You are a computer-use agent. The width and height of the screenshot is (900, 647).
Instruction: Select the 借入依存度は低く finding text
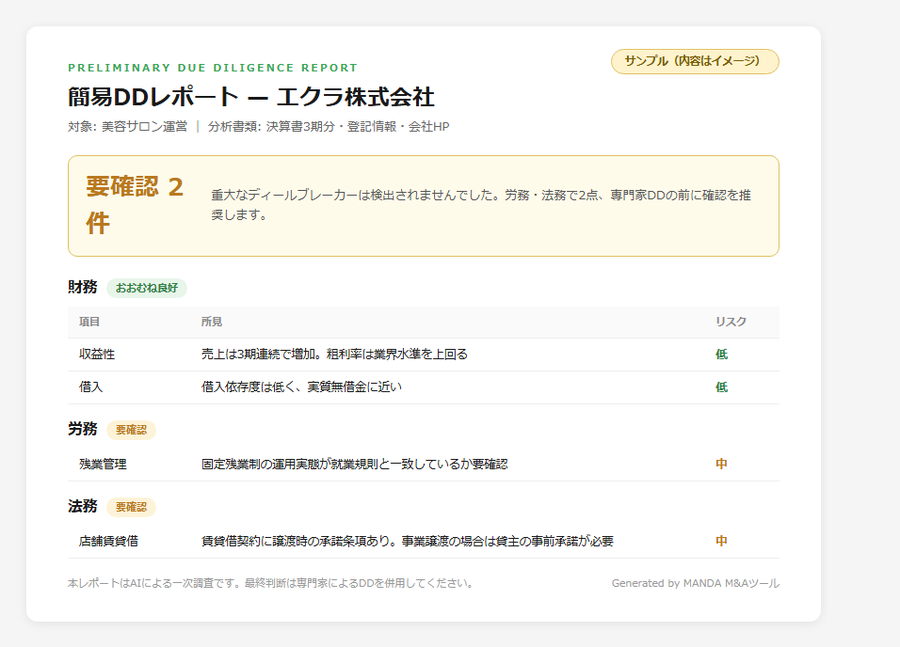click(x=301, y=387)
